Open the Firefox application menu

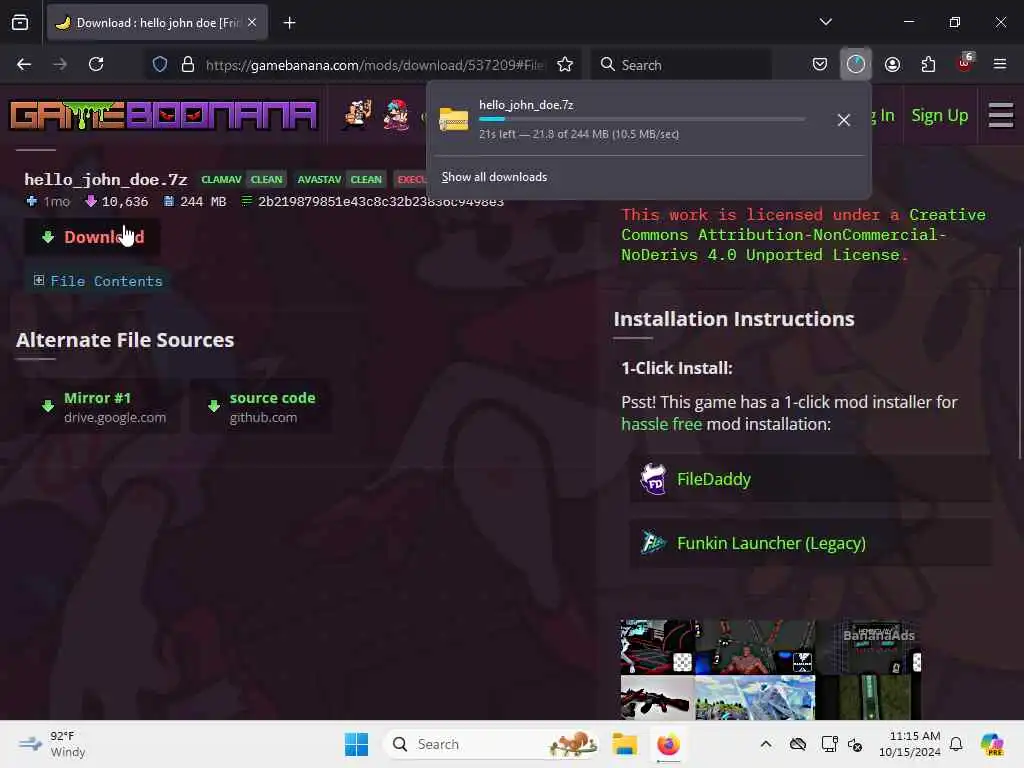point(1000,65)
